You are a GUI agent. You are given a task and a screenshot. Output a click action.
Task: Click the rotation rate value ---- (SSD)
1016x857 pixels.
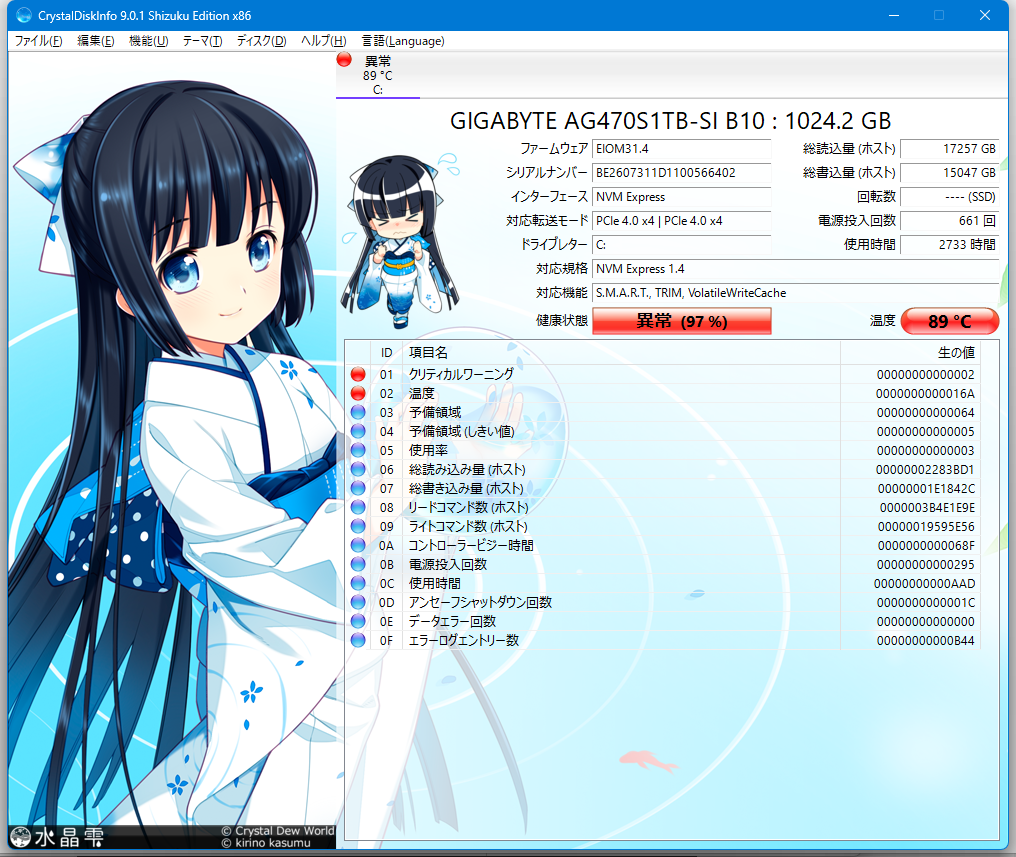pos(950,197)
